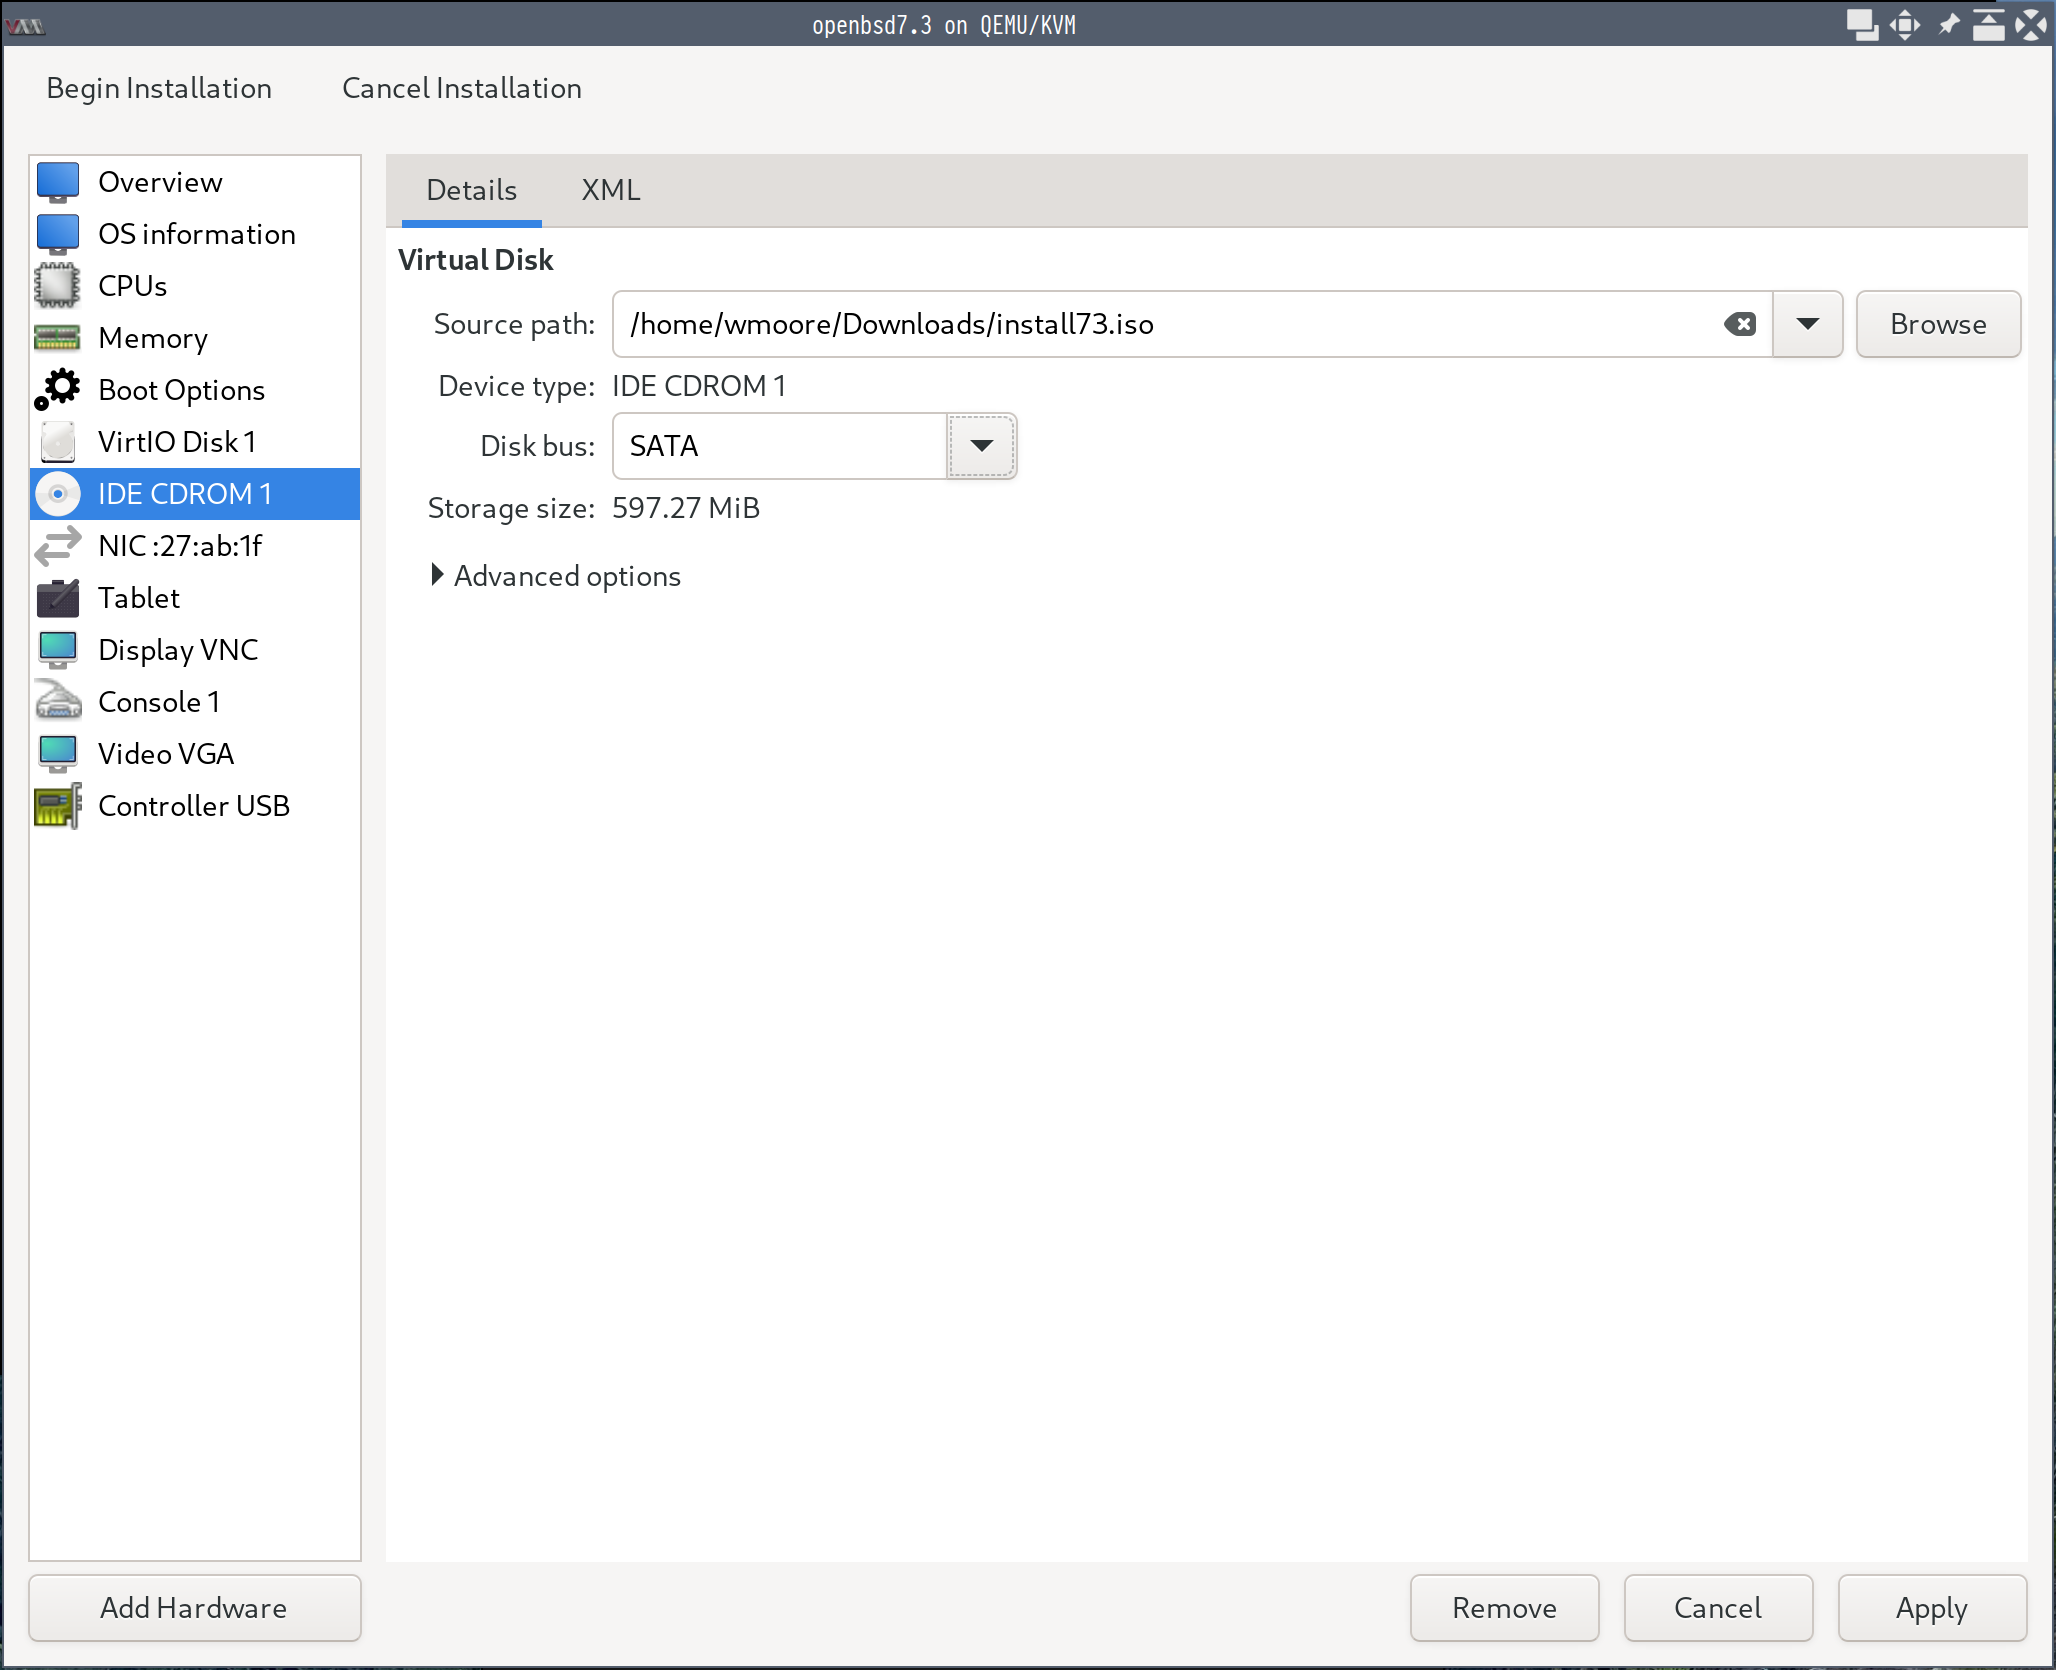Image resolution: width=2056 pixels, height=1670 pixels.
Task: Click the Memory RAM stick icon
Action: 58,338
